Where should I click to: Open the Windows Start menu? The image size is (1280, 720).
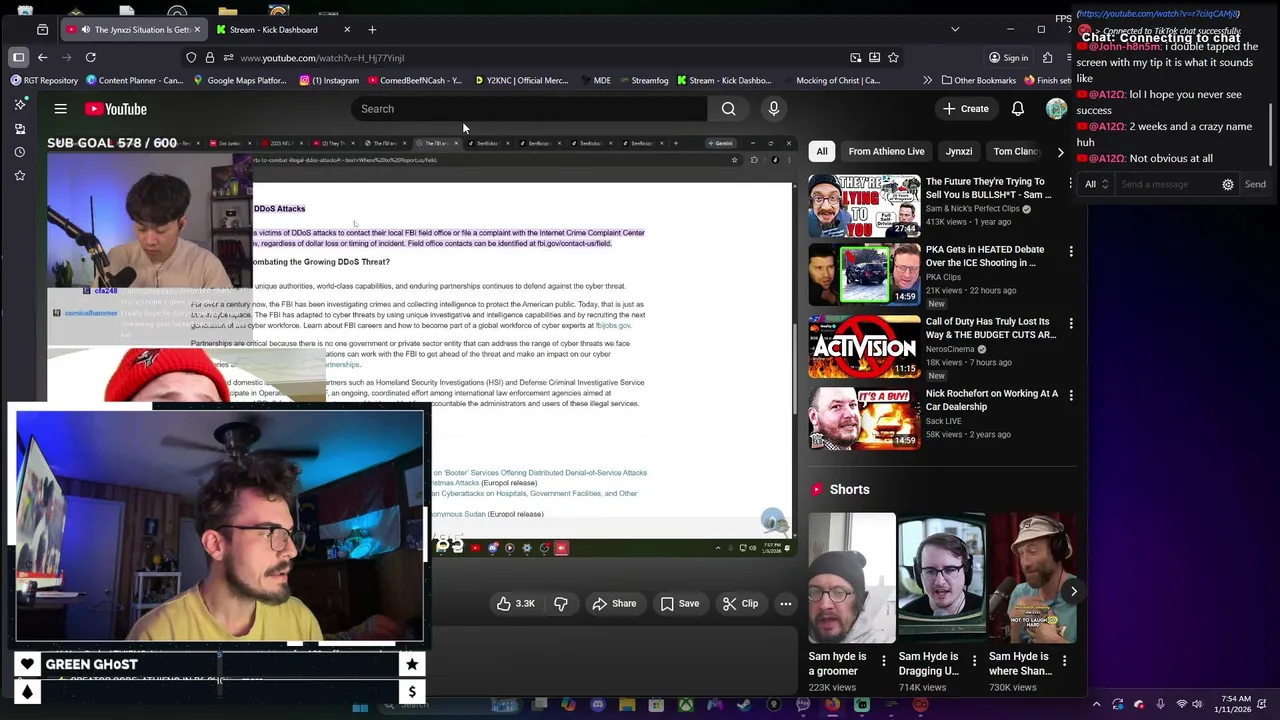coord(360,706)
